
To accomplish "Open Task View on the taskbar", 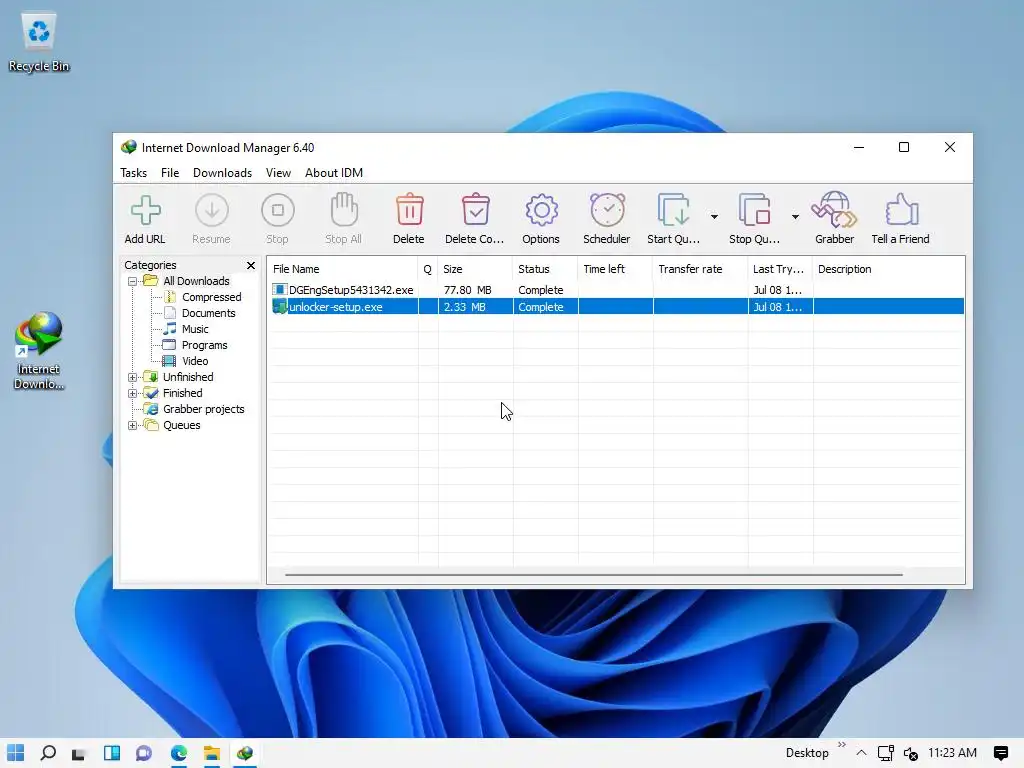I will (x=79, y=753).
